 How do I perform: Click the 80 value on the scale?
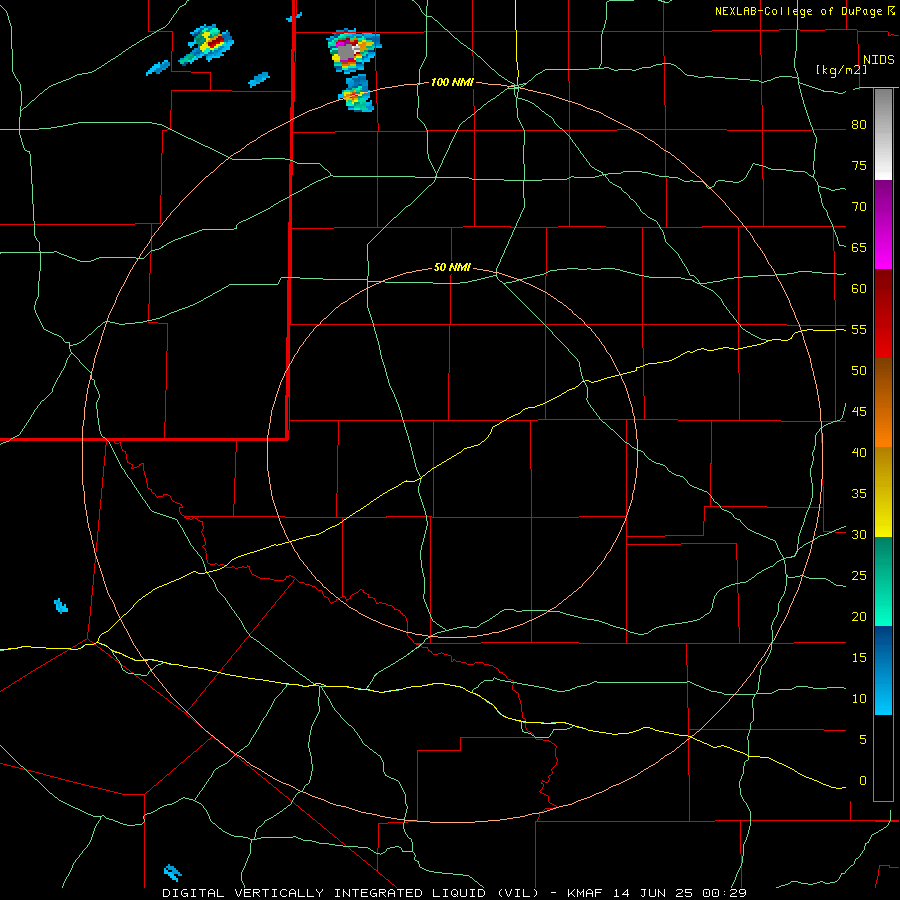pos(859,125)
